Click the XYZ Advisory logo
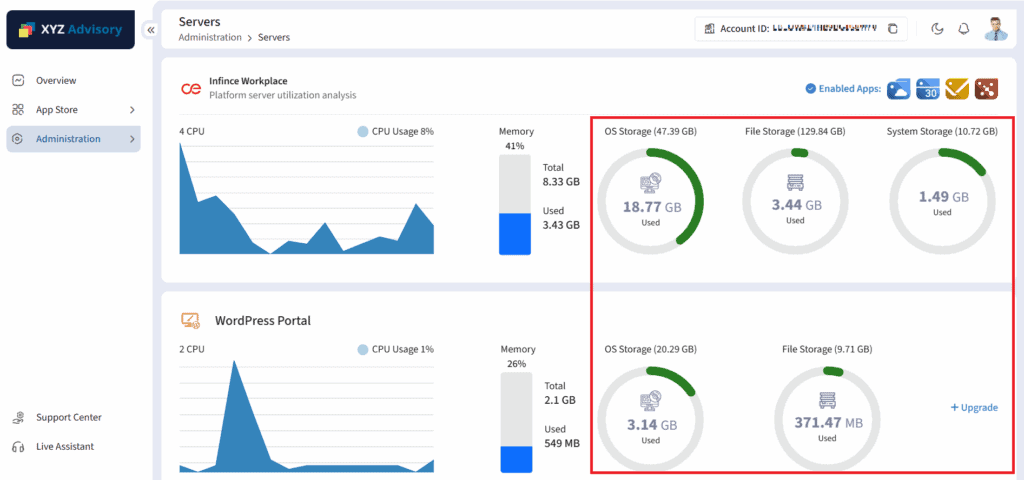Viewport: 1024px width, 480px height. (70, 30)
